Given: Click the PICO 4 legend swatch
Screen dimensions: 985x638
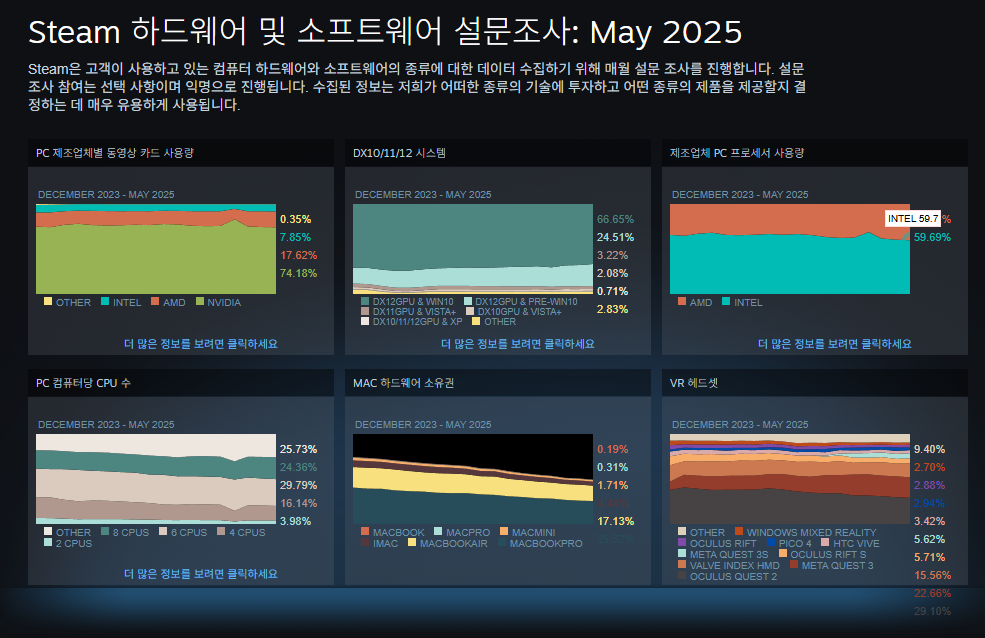Looking at the screenshot, I should (x=771, y=543).
